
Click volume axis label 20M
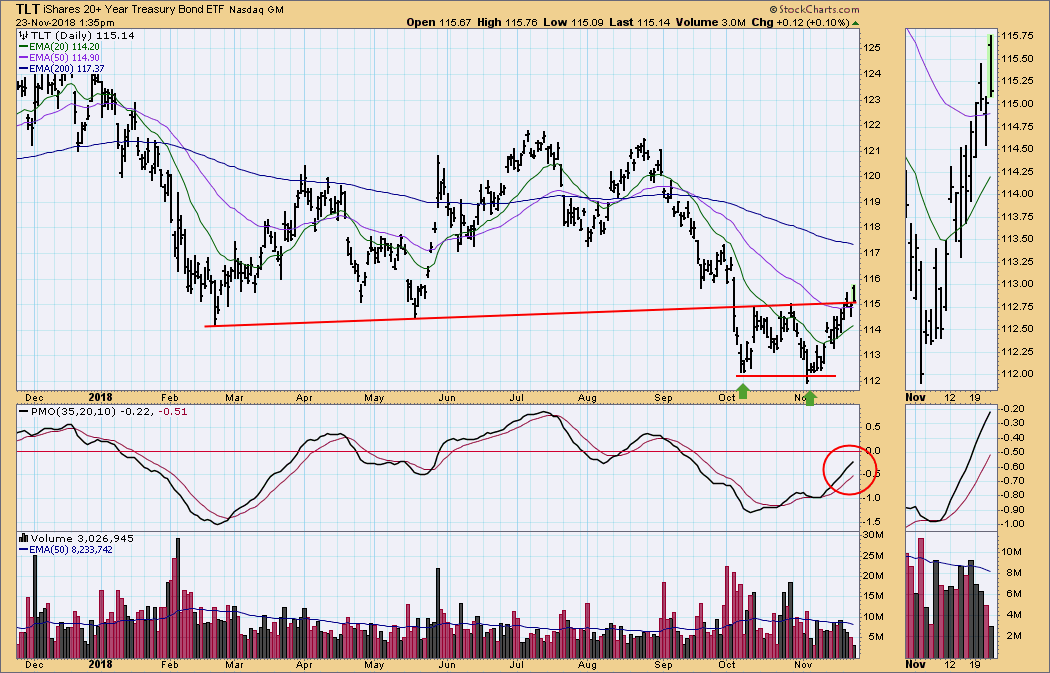click(873, 576)
